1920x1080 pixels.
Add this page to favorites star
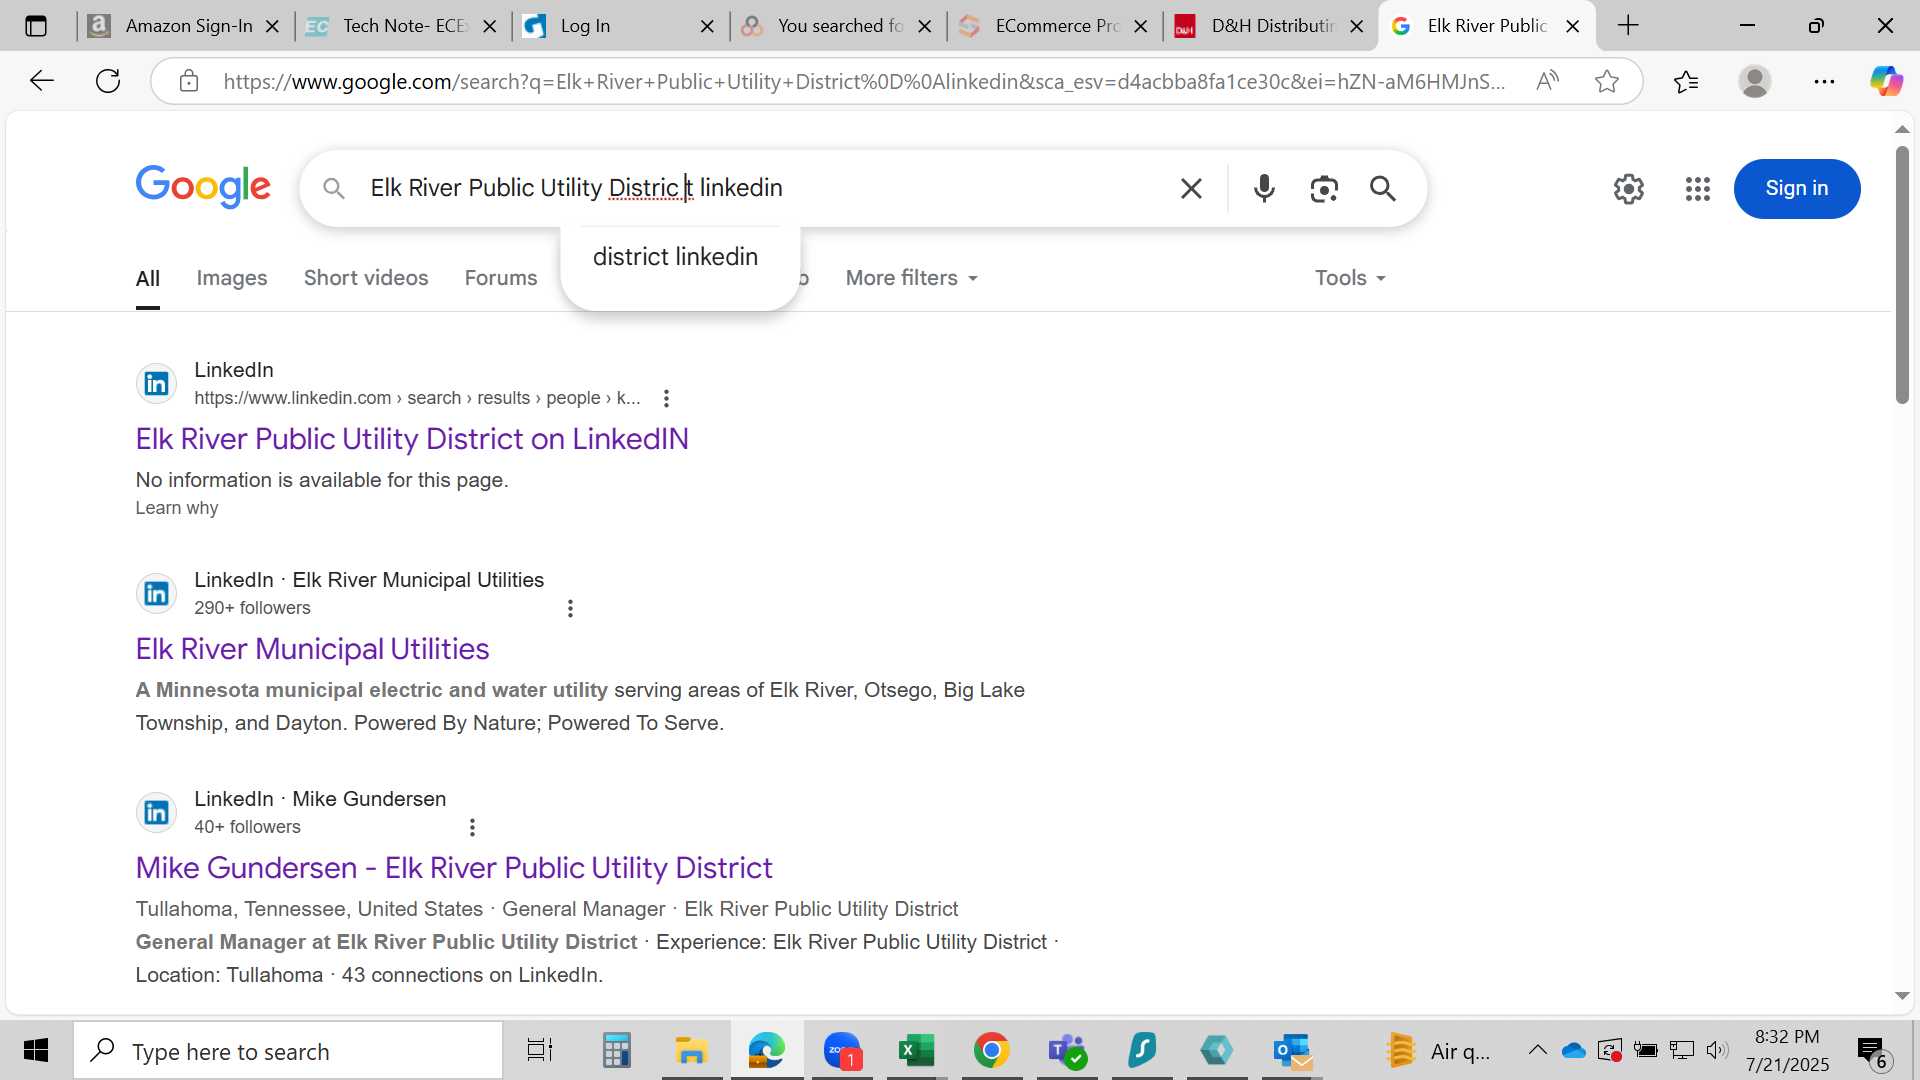1607,81
